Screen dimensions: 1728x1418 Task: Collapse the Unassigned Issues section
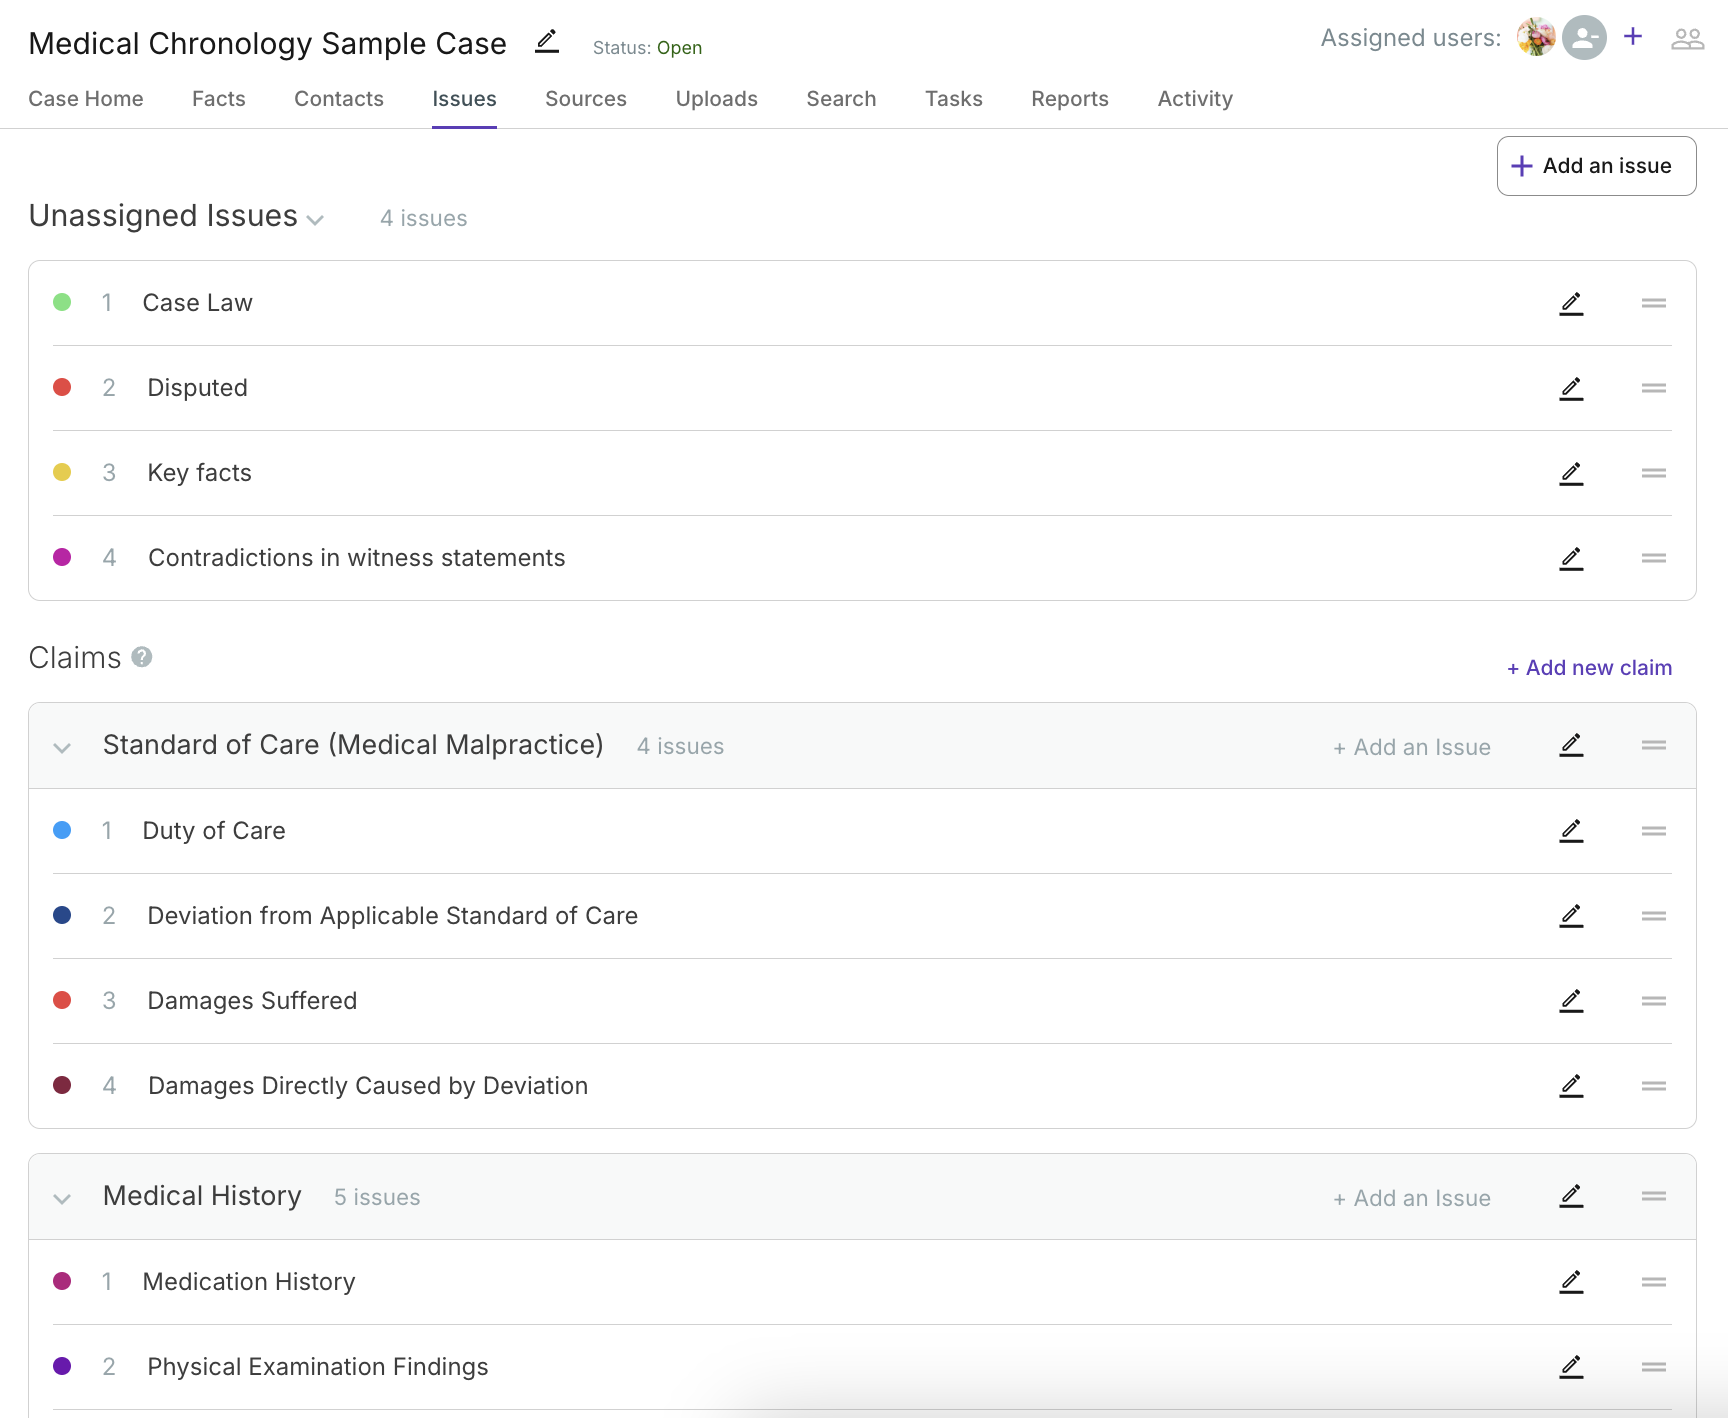pos(315,220)
